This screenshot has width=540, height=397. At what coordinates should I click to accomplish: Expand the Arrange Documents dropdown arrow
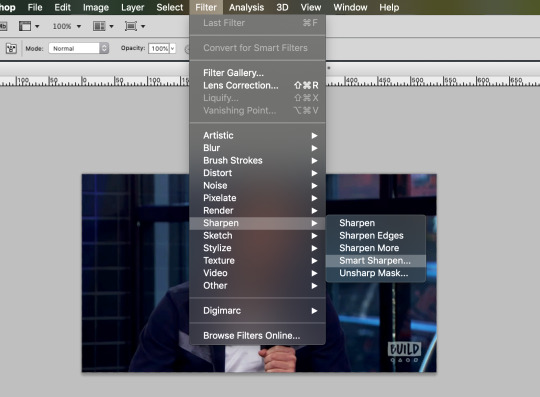(111, 26)
